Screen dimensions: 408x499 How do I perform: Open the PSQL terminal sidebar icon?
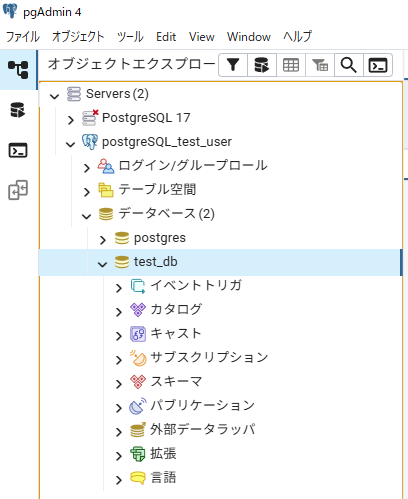[x=18, y=150]
